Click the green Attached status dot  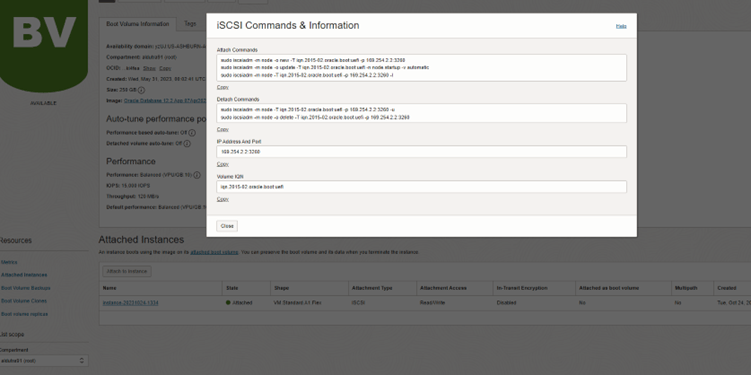point(228,303)
